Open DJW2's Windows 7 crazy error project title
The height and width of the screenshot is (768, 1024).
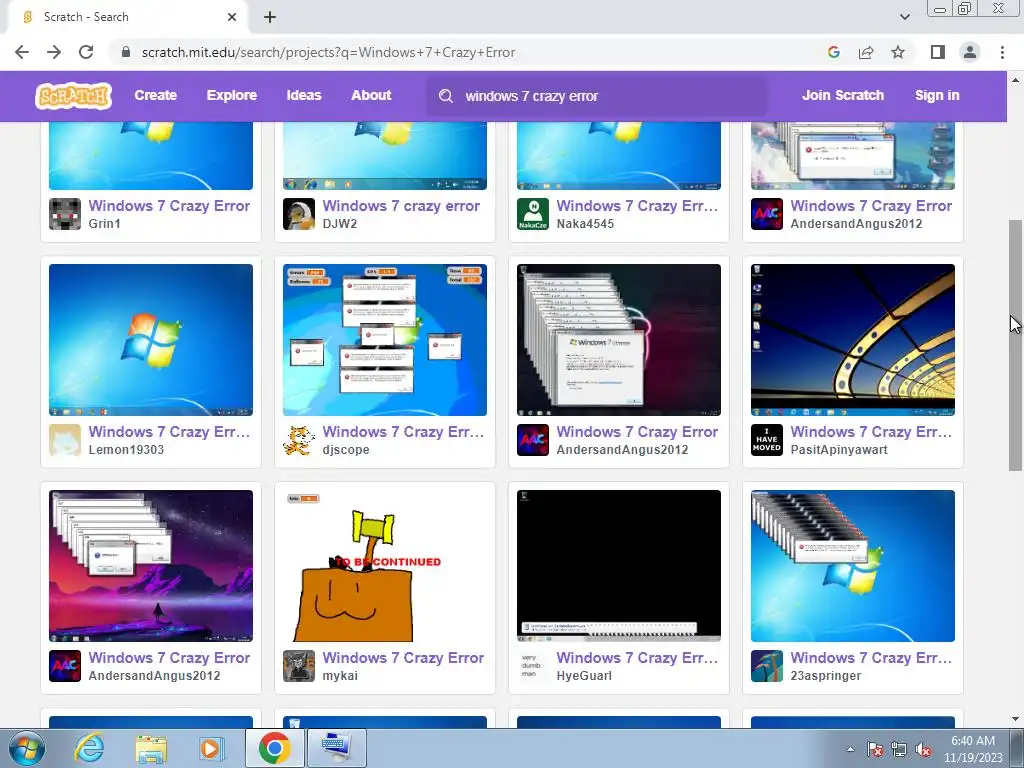pos(401,206)
